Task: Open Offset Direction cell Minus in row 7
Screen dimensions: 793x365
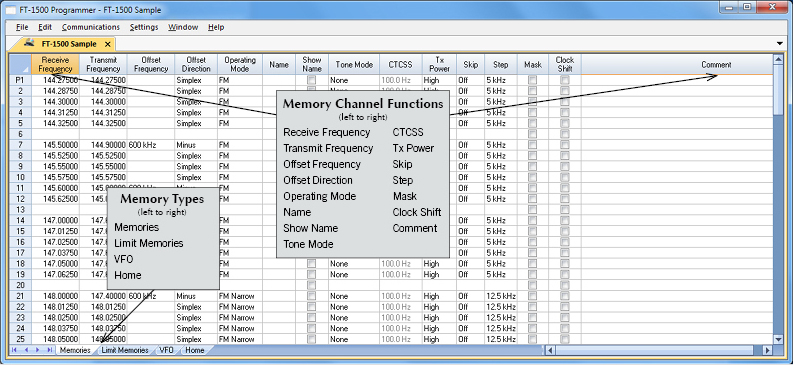Action: point(196,145)
